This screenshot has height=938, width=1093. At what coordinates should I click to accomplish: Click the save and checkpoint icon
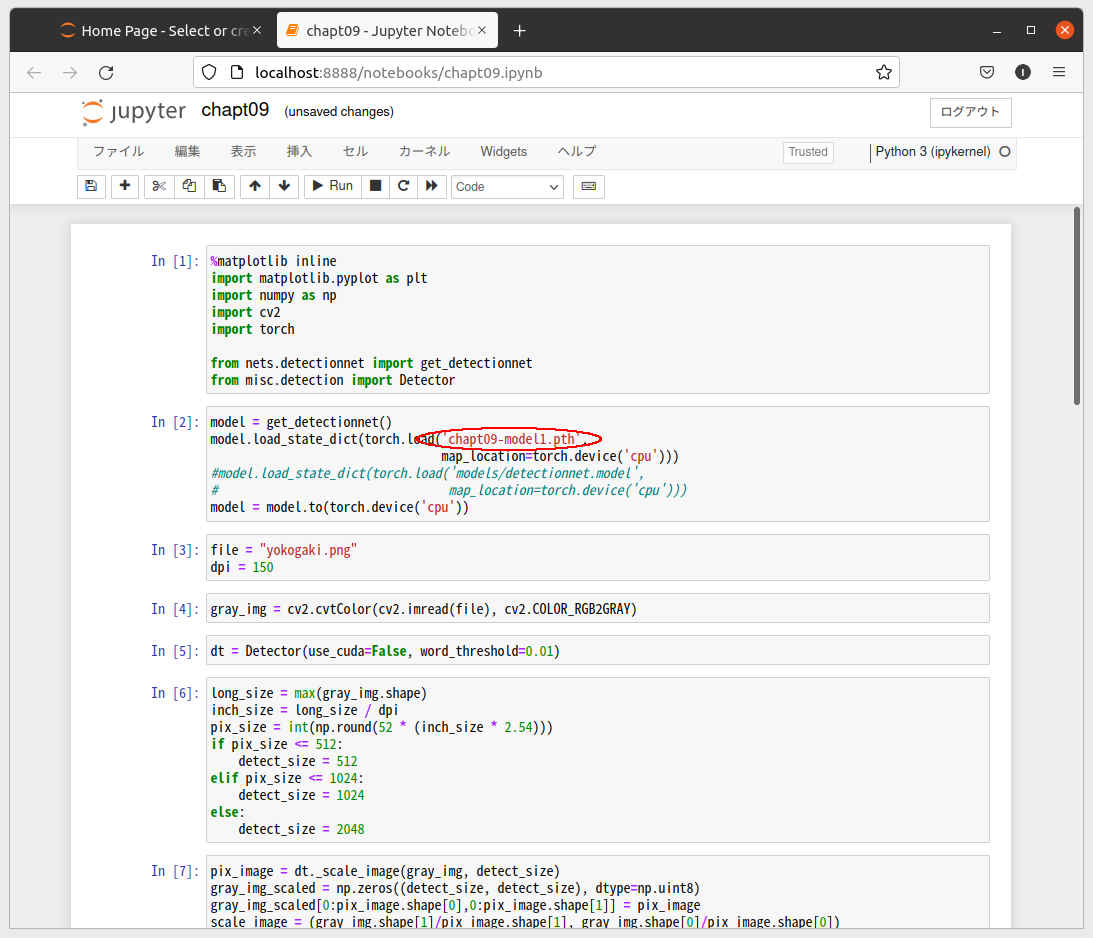tap(91, 186)
